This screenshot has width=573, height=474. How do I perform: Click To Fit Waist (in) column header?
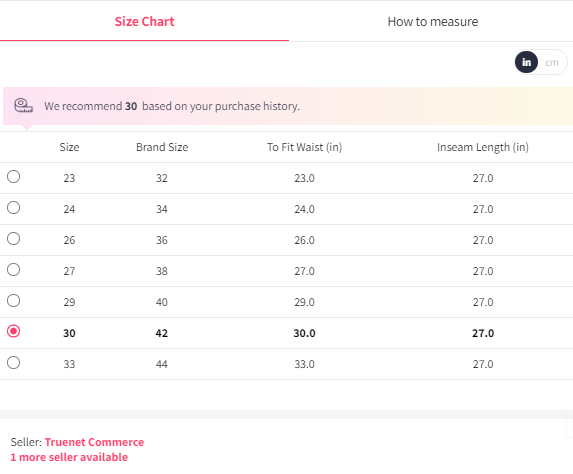[304, 147]
